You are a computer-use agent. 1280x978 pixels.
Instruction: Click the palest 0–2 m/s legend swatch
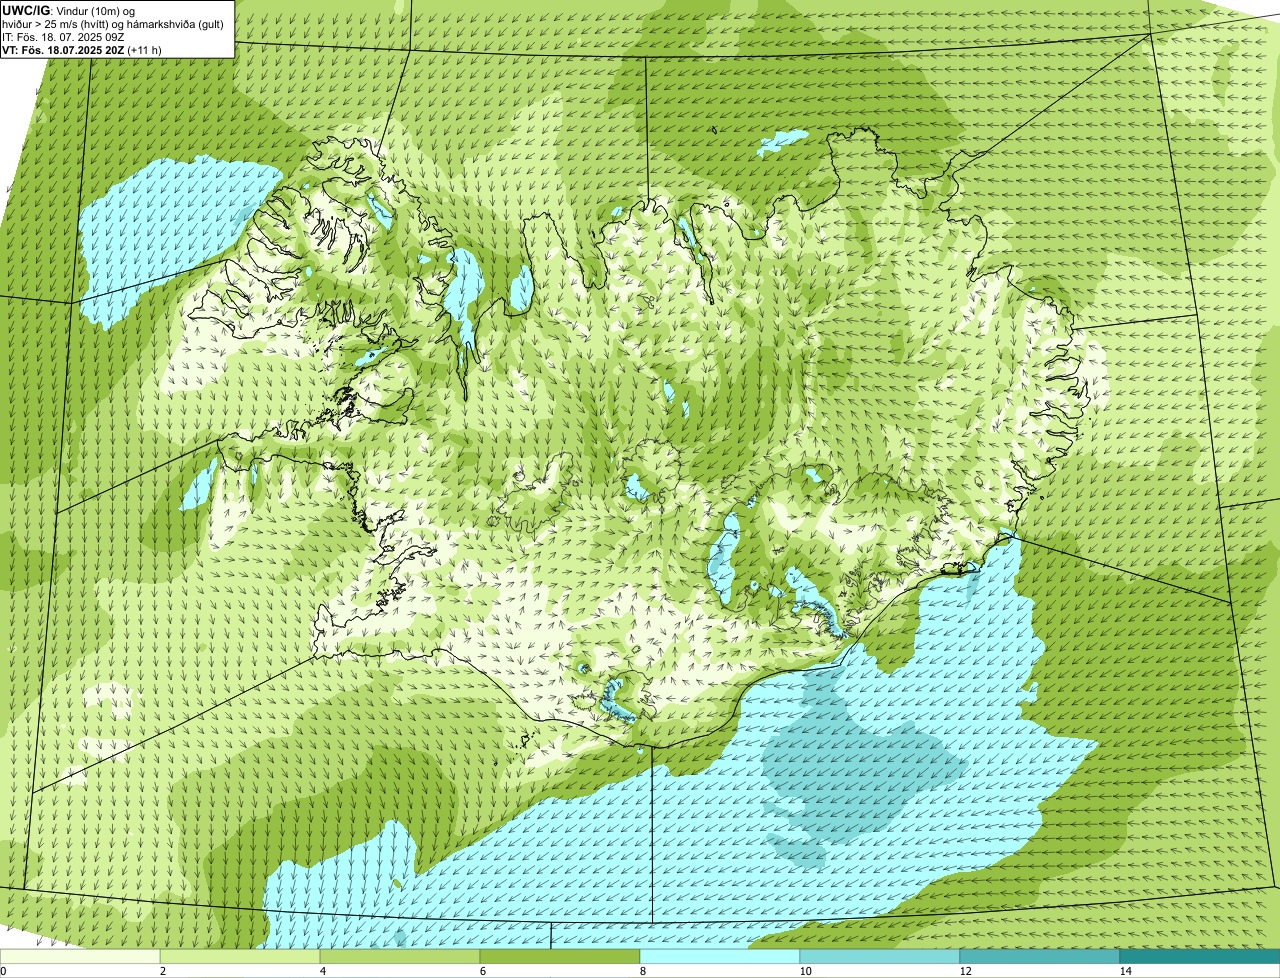pos(80,956)
